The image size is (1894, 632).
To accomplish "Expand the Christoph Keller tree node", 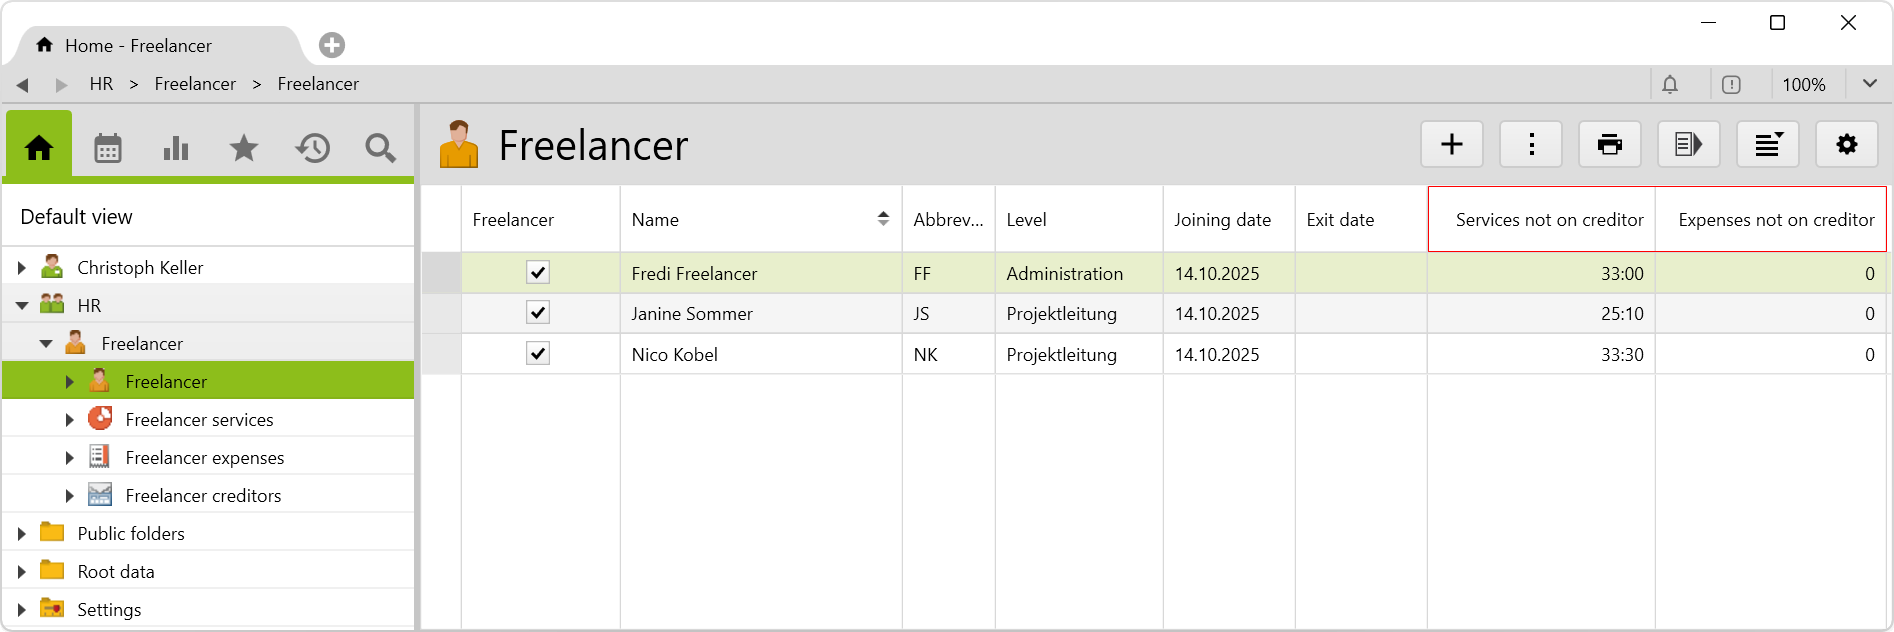I will point(22,268).
